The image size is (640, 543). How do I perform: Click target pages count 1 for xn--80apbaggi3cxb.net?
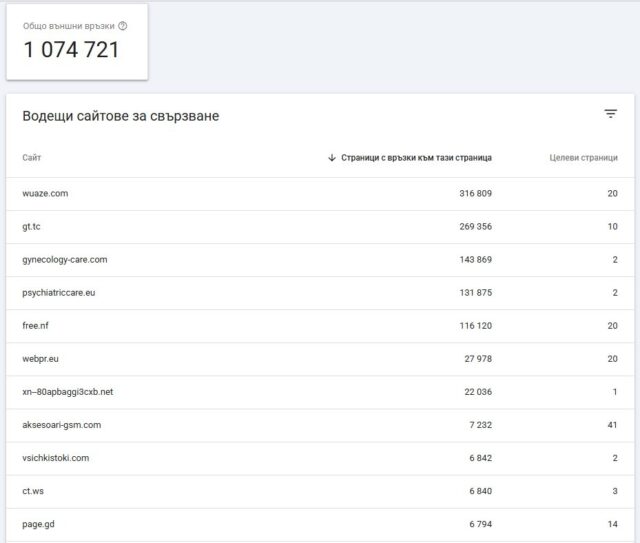[615, 392]
